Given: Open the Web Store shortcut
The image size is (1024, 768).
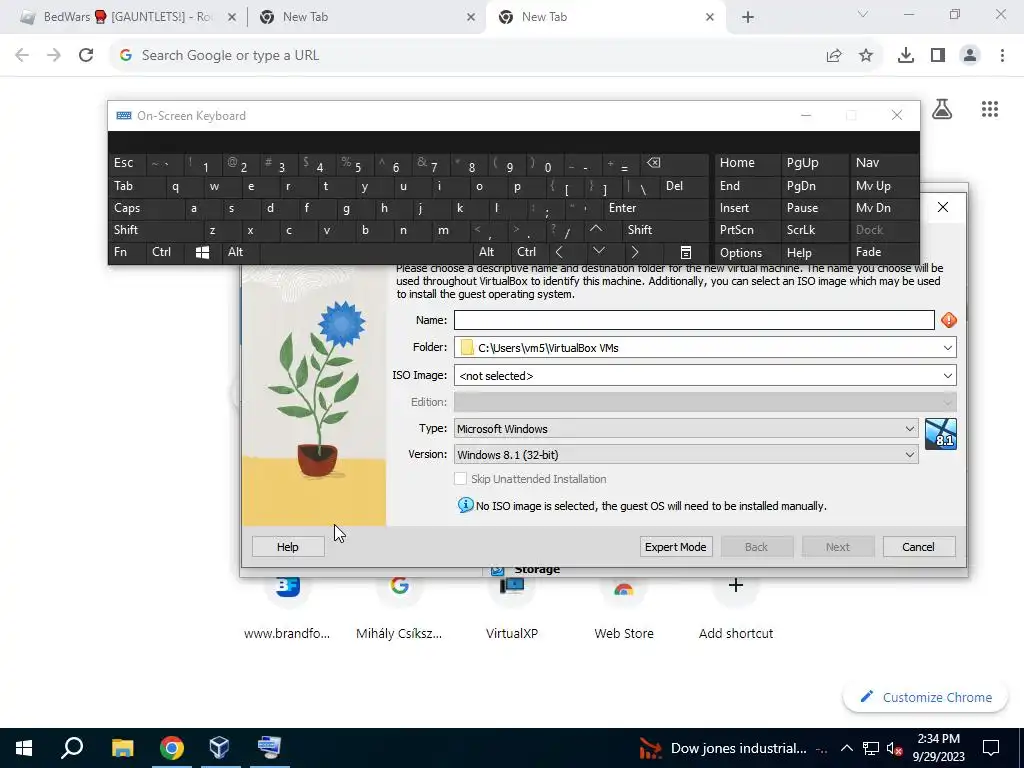Looking at the screenshot, I should 624,609.
